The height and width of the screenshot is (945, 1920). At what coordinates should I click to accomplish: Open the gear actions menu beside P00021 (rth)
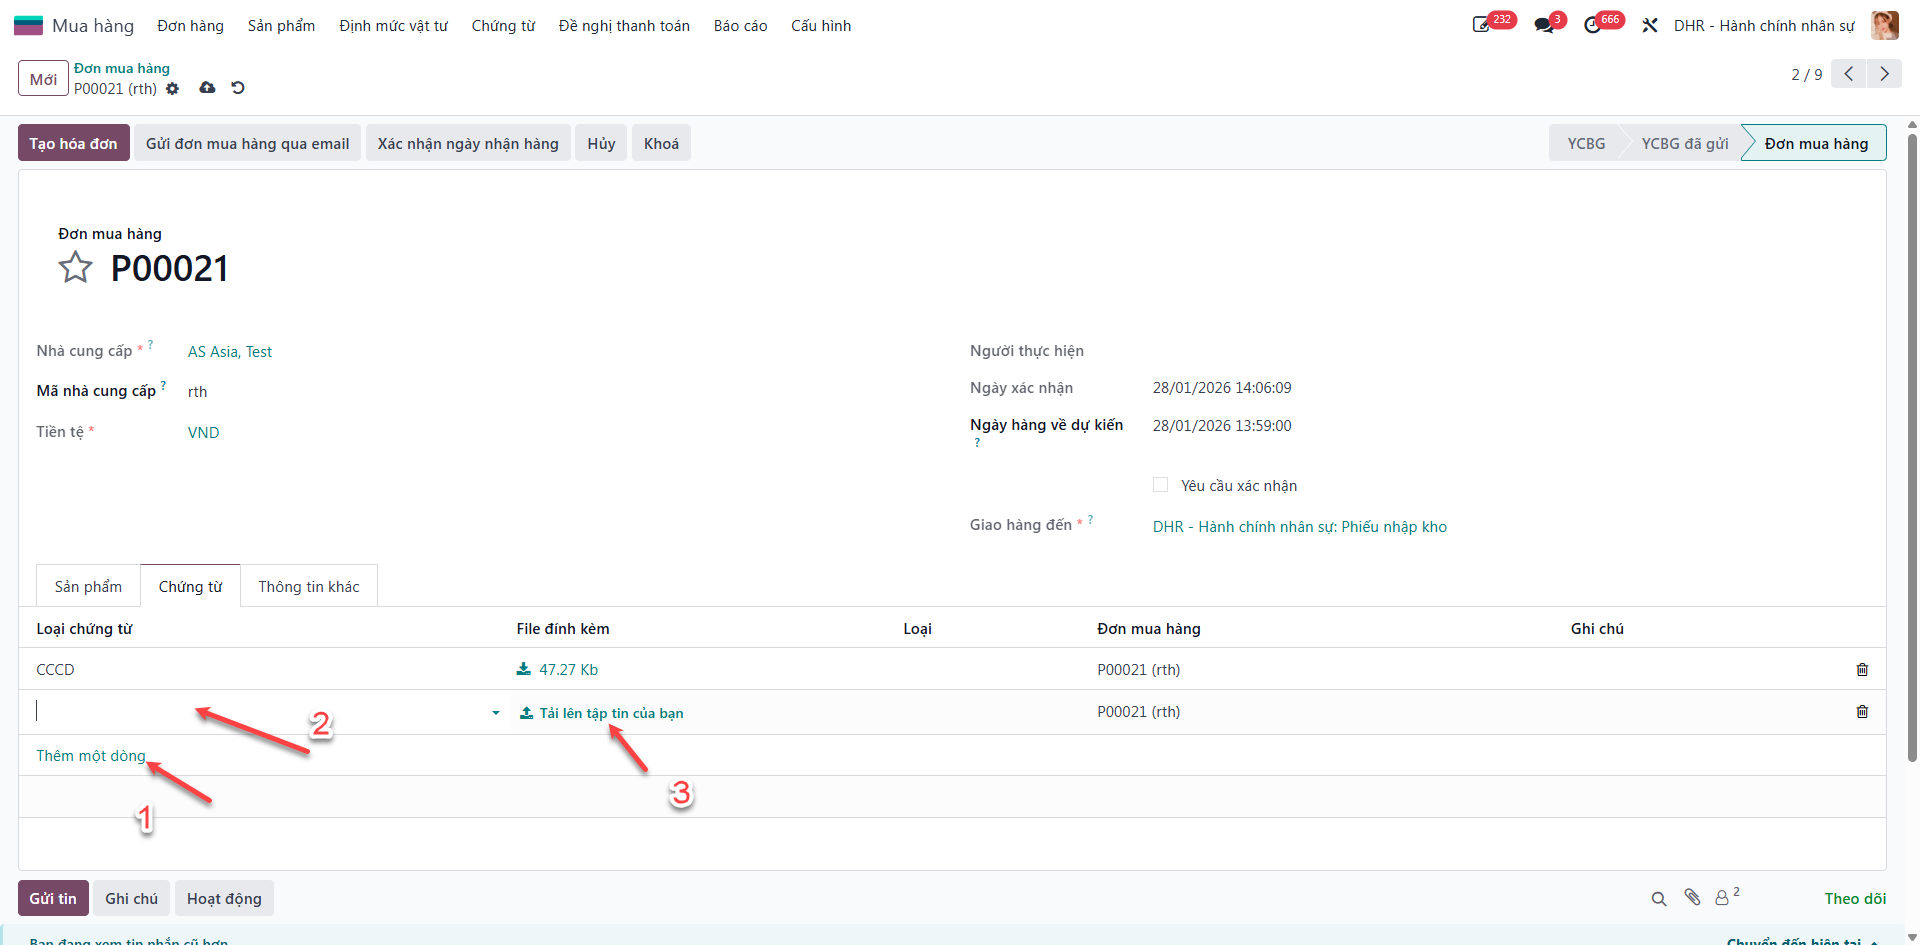(x=172, y=88)
